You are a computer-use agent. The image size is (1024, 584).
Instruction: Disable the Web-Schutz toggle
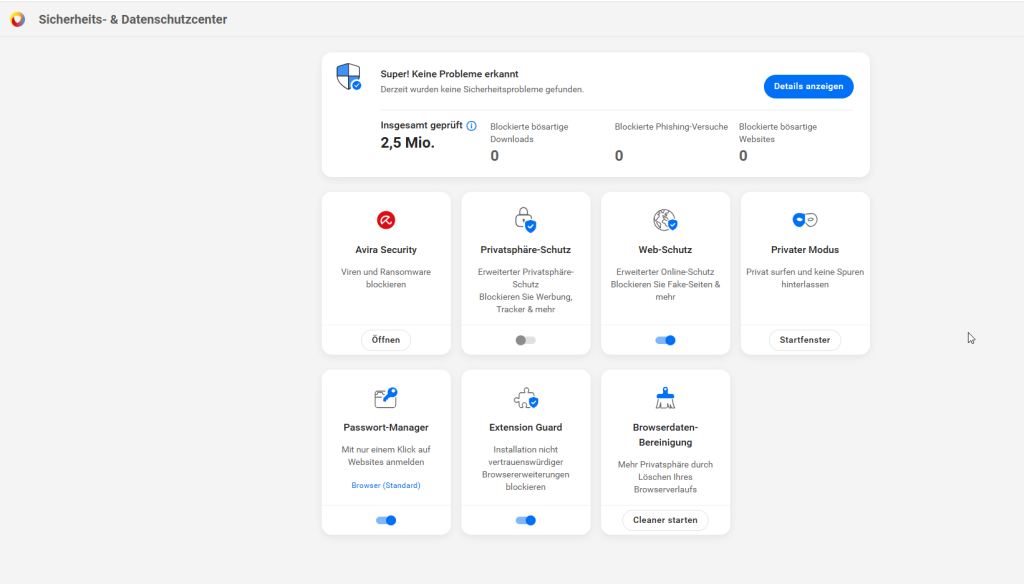coord(665,340)
